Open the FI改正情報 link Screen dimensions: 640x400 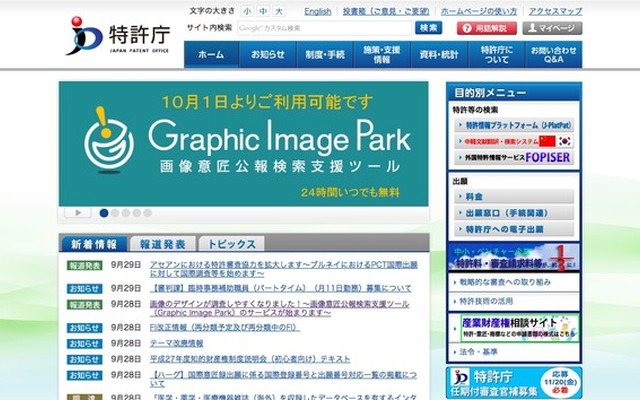pyautogui.click(x=224, y=327)
